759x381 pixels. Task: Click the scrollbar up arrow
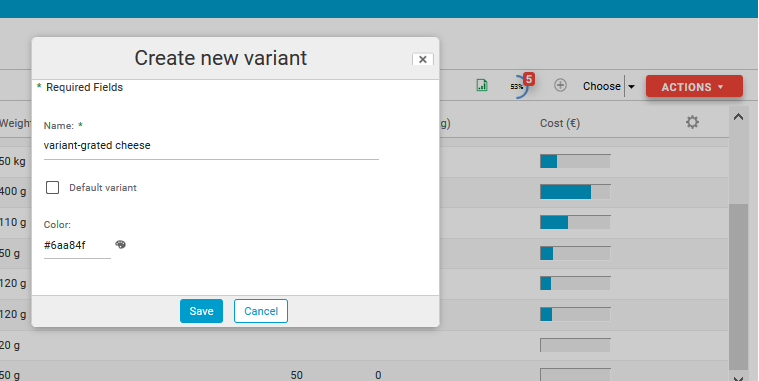pos(738,117)
